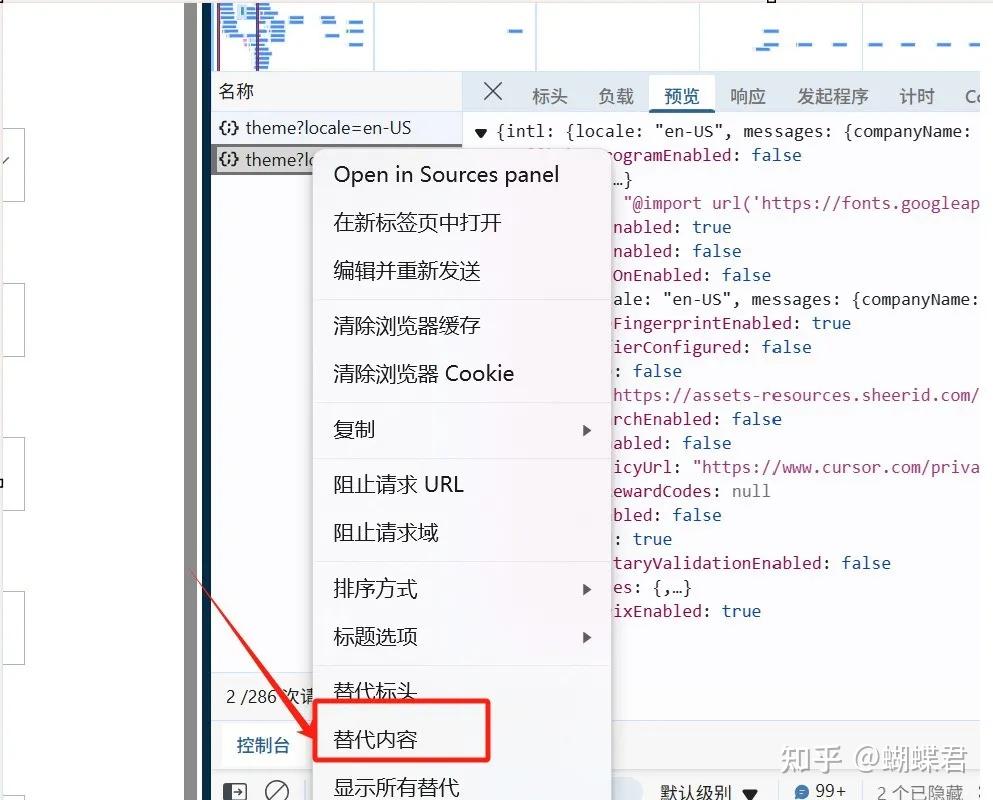Expand the 复制 submenu arrow
This screenshot has width=993, height=800.
[587, 430]
